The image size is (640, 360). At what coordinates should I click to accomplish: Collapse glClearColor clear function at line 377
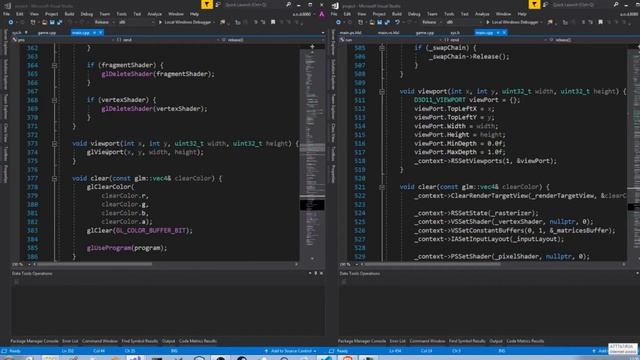[54, 178]
